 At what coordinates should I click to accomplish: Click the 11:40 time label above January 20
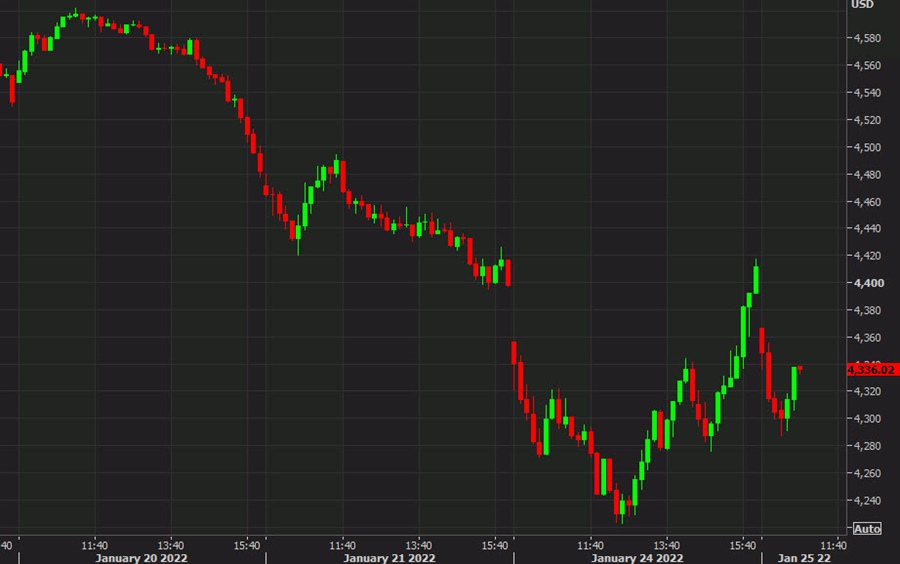click(x=95, y=545)
